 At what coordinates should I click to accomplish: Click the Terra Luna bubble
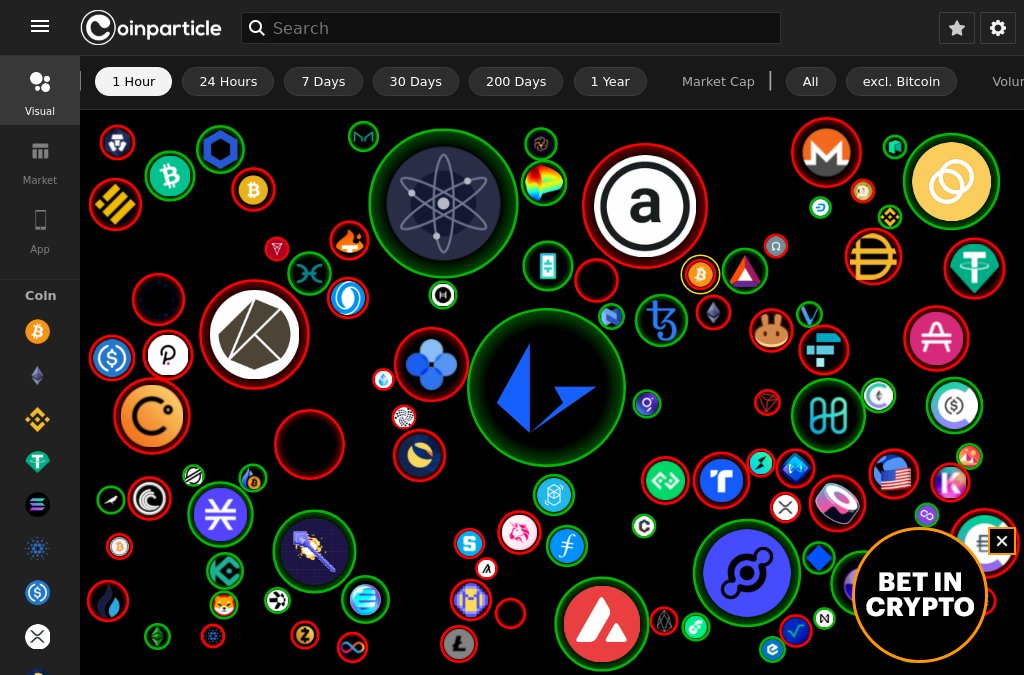pyautogui.click(x=419, y=455)
